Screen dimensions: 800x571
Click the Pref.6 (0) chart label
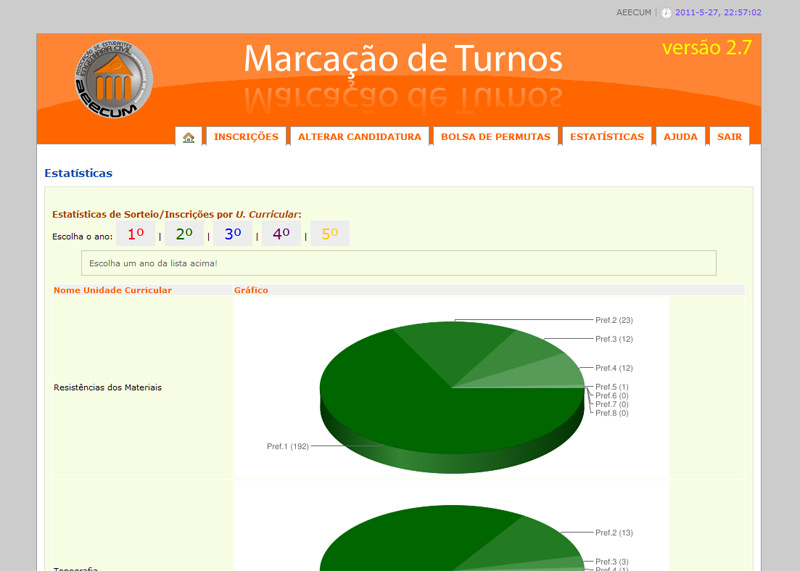point(612,396)
